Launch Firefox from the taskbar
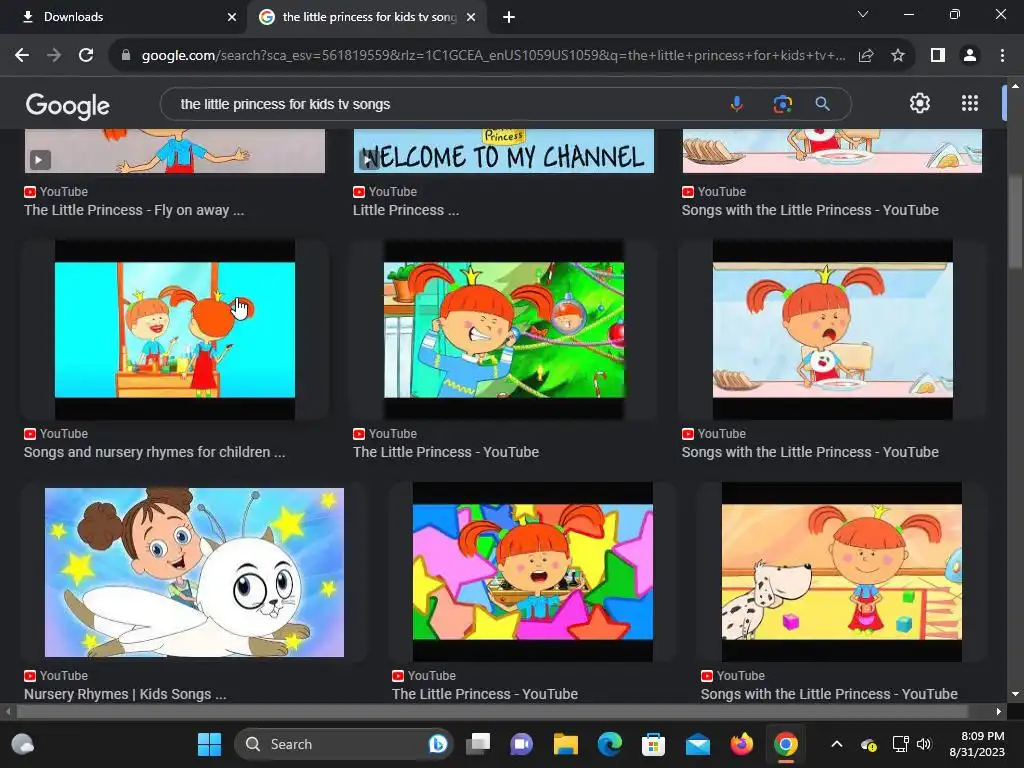This screenshot has height=768, width=1024. coord(741,744)
